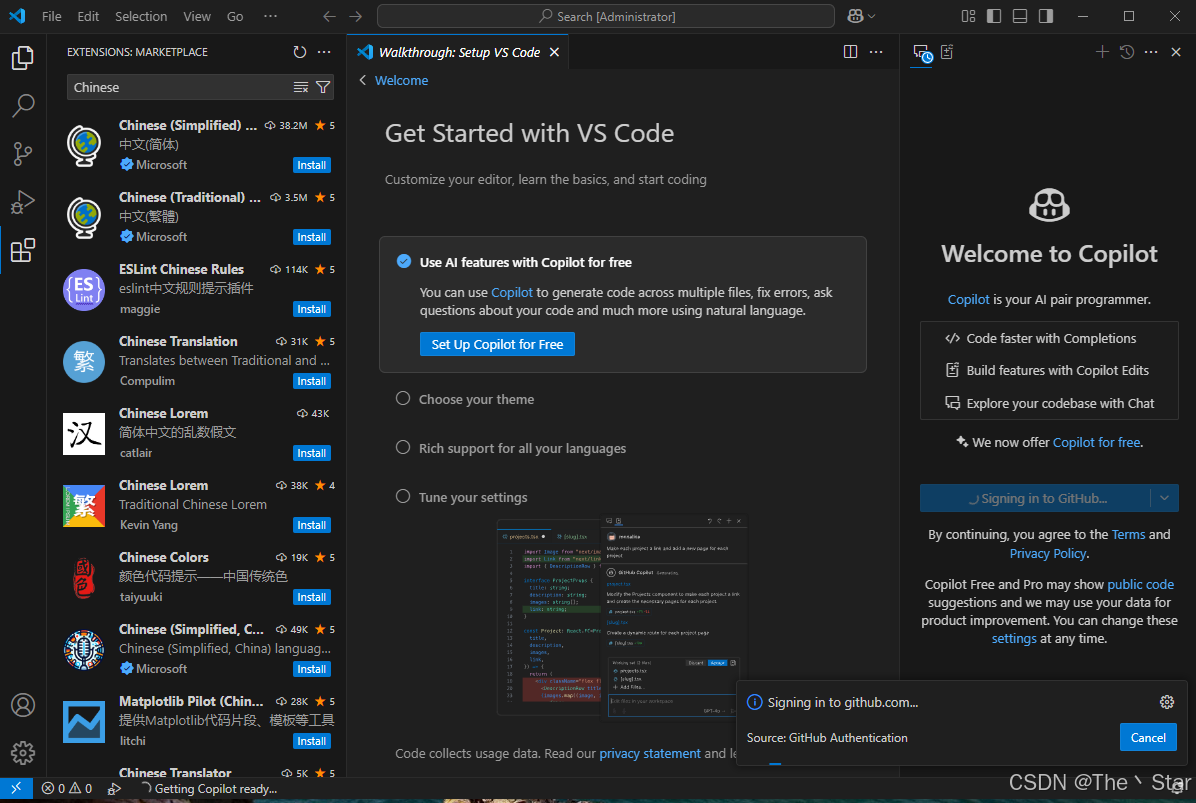Open editor More Actions ellipsis
Viewport: 1196px width, 803px height.
876,52
